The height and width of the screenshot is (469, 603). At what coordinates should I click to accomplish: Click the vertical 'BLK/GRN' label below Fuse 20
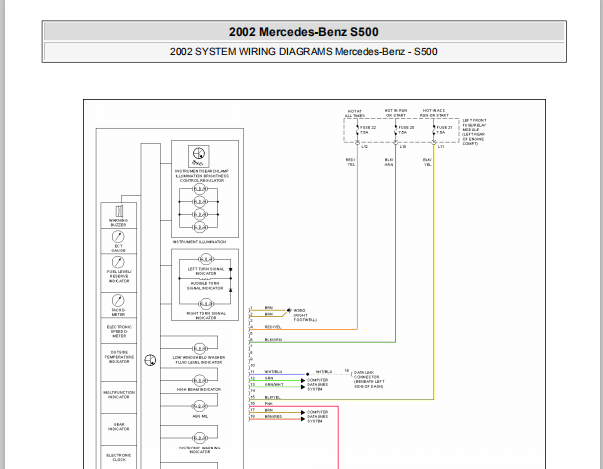[x=389, y=162]
